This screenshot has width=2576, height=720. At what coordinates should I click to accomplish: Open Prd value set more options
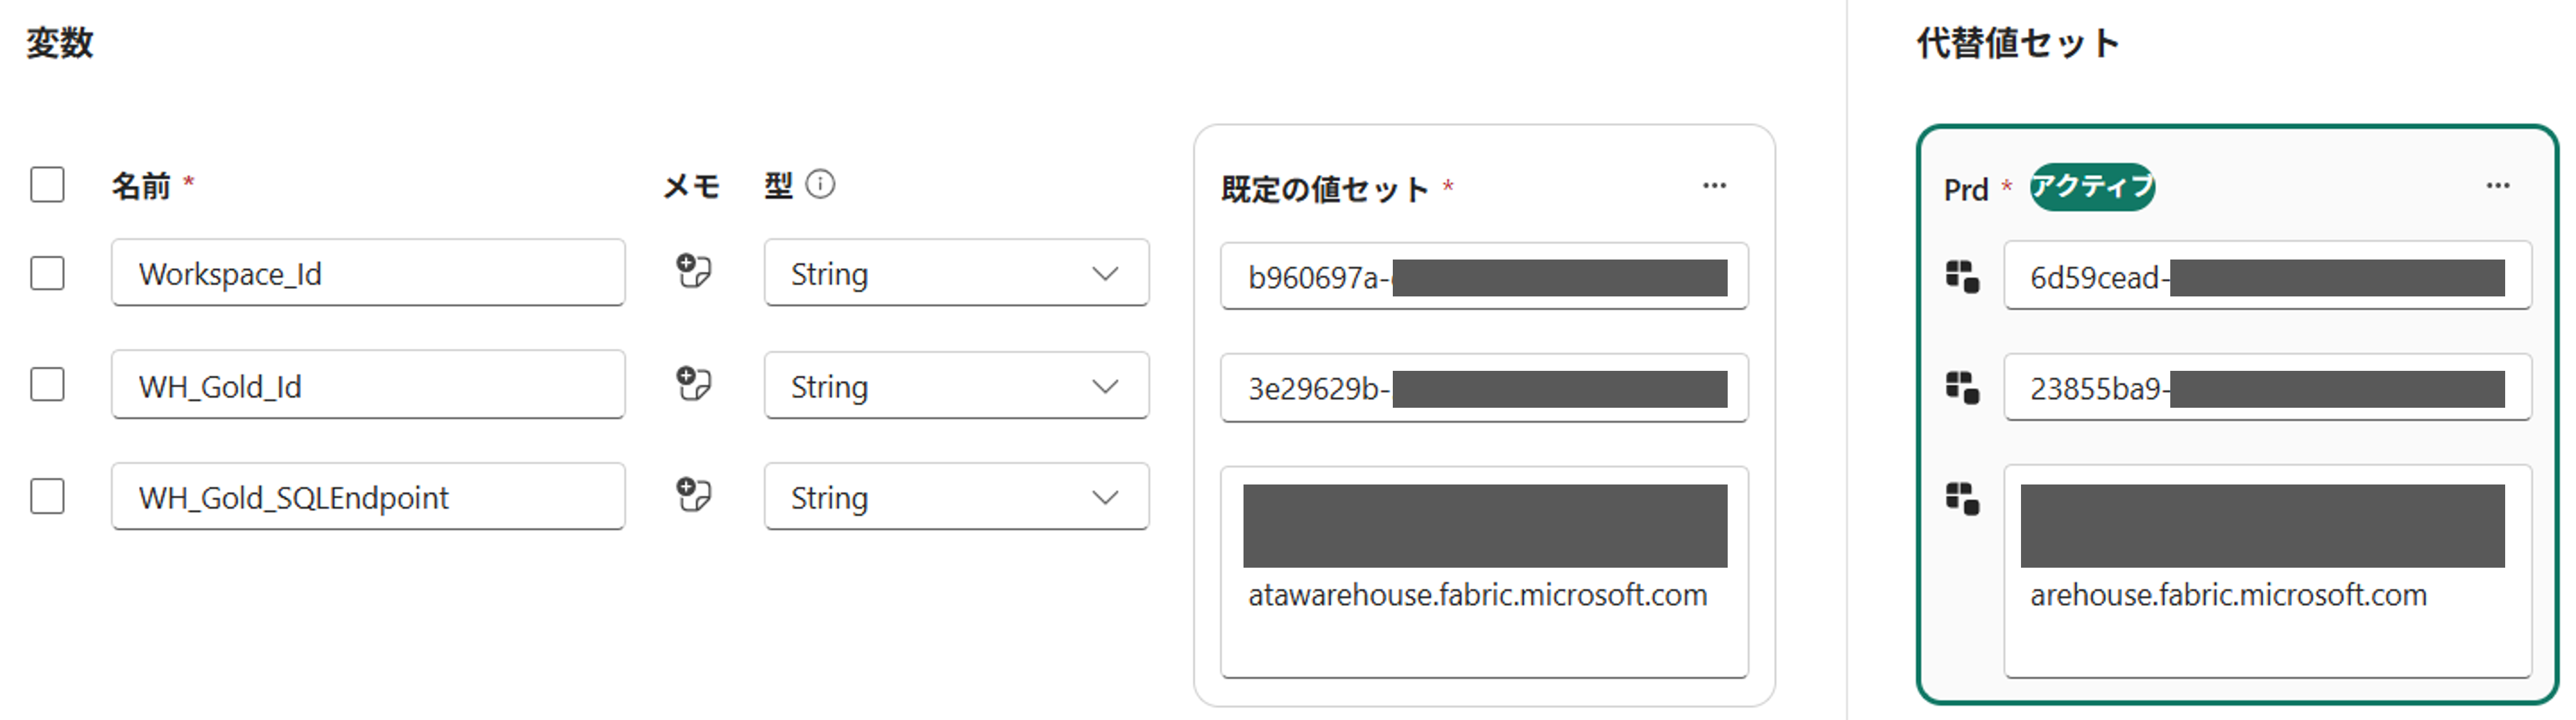(x=2497, y=186)
